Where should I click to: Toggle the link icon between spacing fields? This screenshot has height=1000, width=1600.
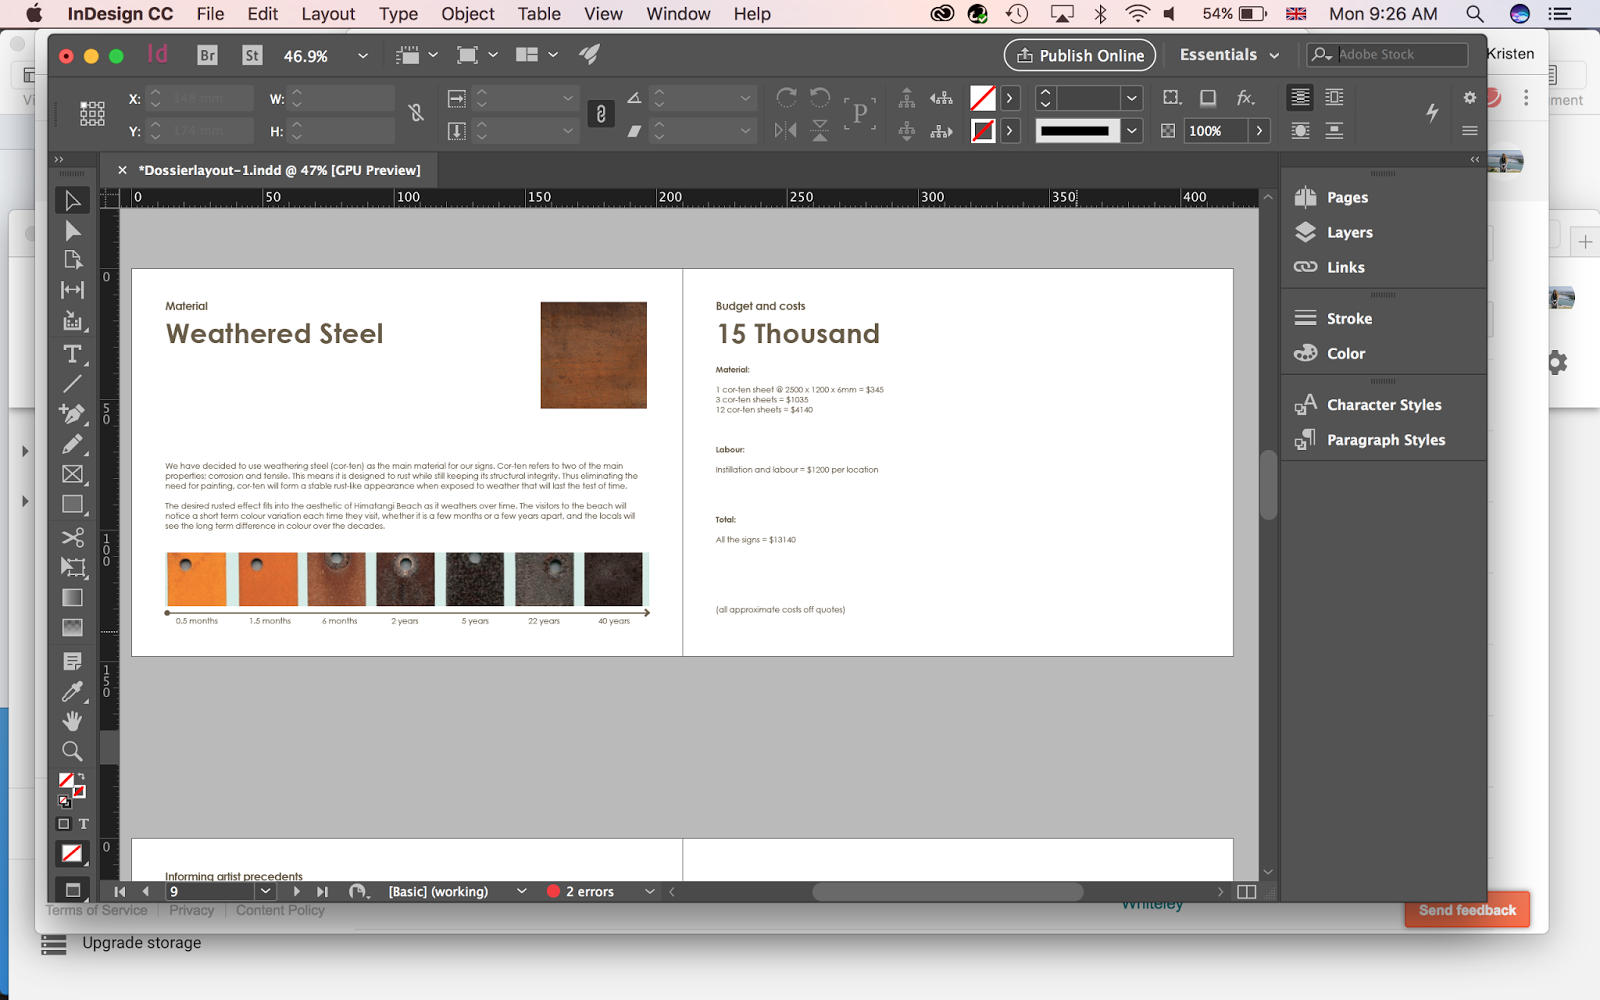600,114
